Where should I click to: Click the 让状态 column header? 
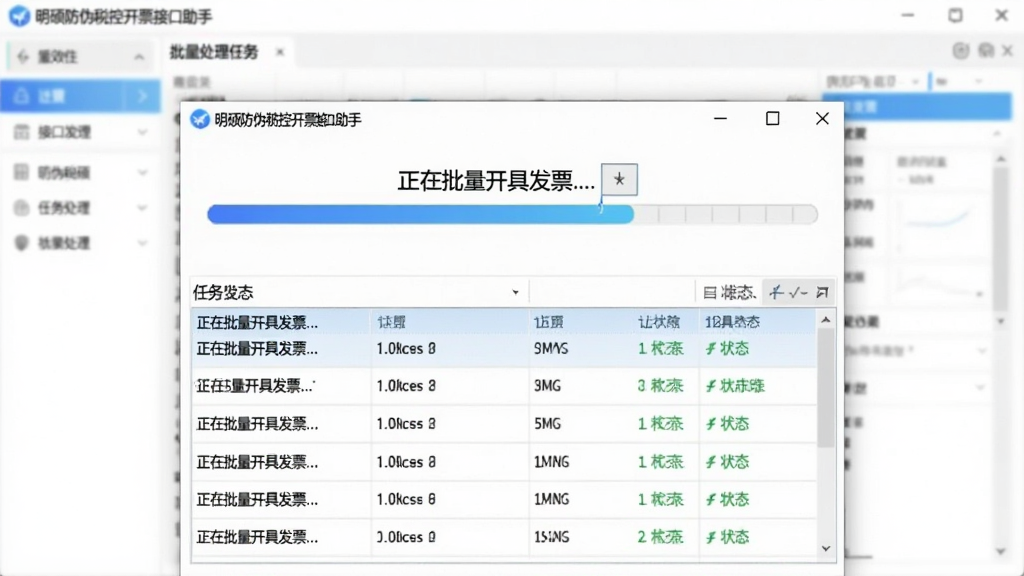[x=659, y=322]
